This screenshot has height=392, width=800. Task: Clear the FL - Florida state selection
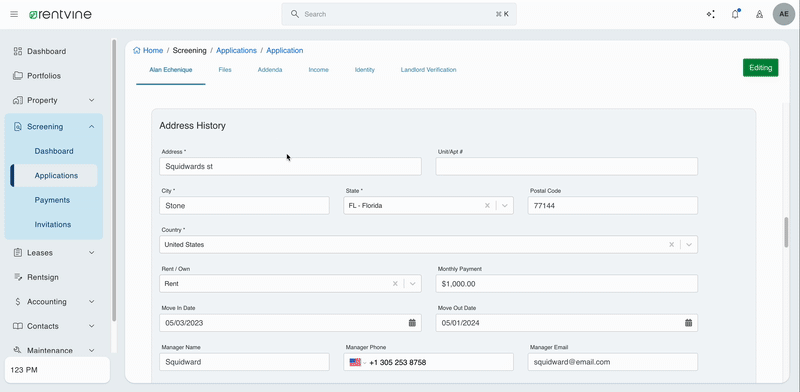487,206
